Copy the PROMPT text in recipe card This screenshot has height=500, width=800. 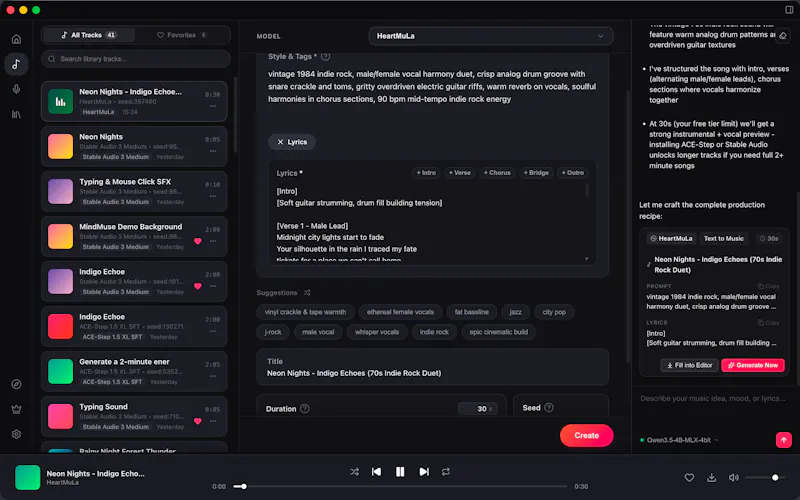(768, 286)
